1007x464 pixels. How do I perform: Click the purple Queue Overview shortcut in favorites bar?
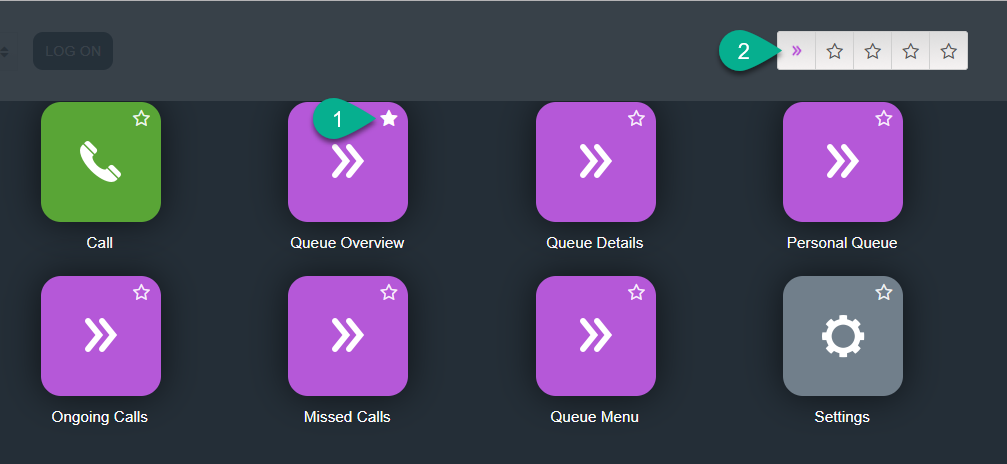pyautogui.click(x=796, y=51)
